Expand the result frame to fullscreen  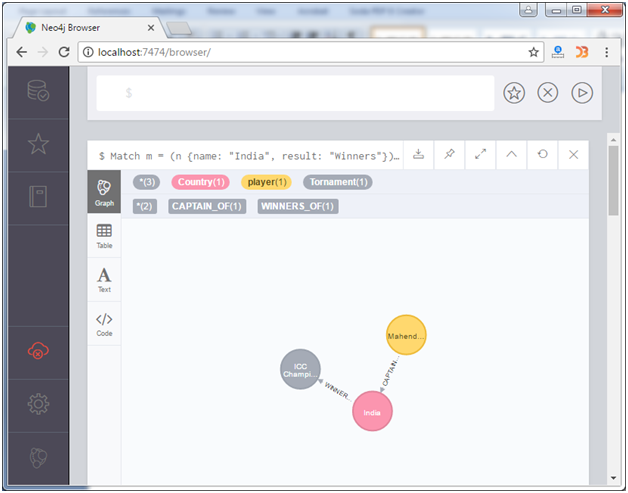point(480,155)
